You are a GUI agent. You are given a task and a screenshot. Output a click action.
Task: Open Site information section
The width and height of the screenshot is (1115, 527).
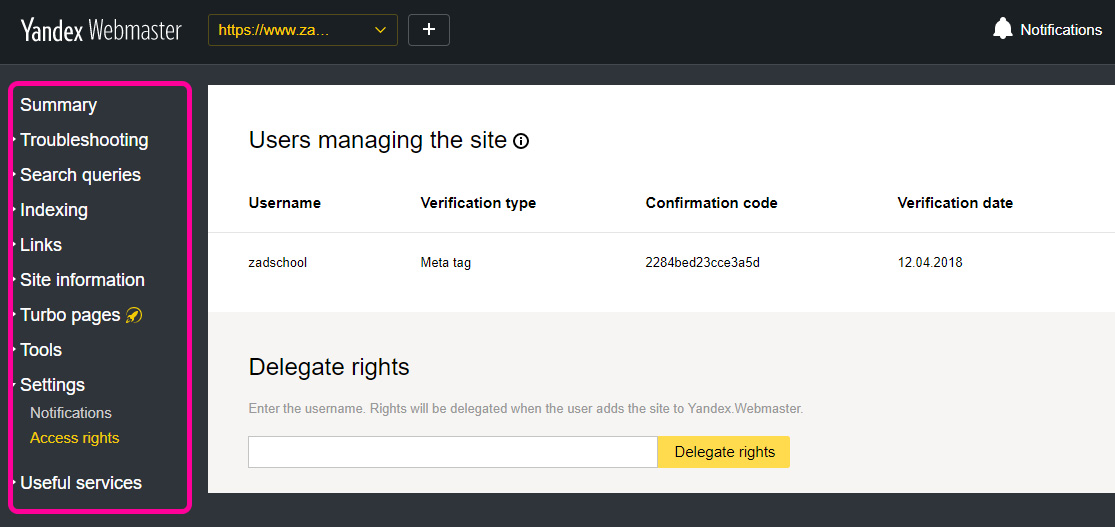[82, 280]
